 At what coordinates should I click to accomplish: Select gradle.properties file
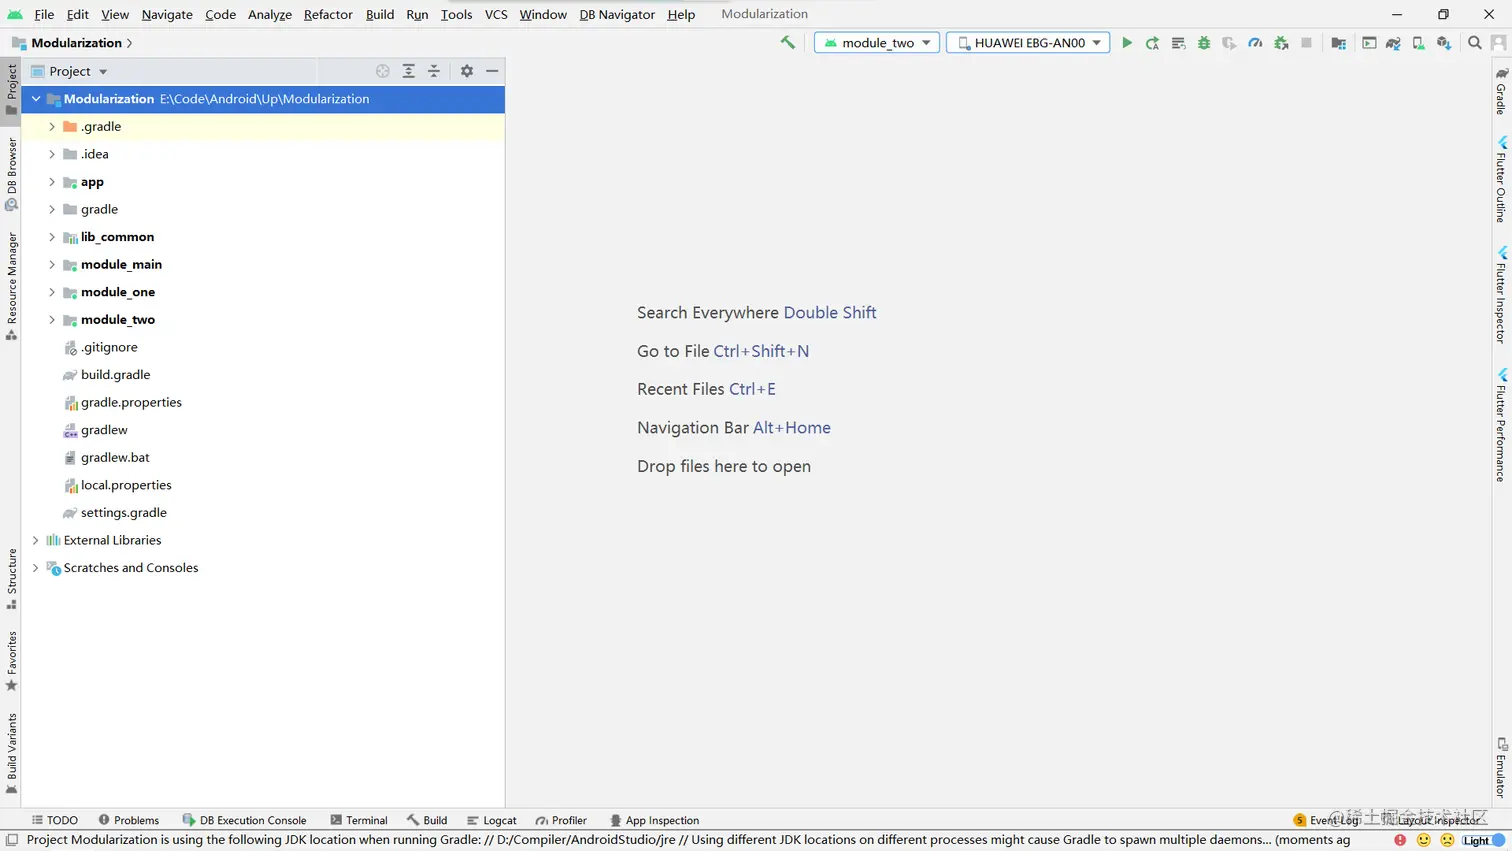pos(263,402)
